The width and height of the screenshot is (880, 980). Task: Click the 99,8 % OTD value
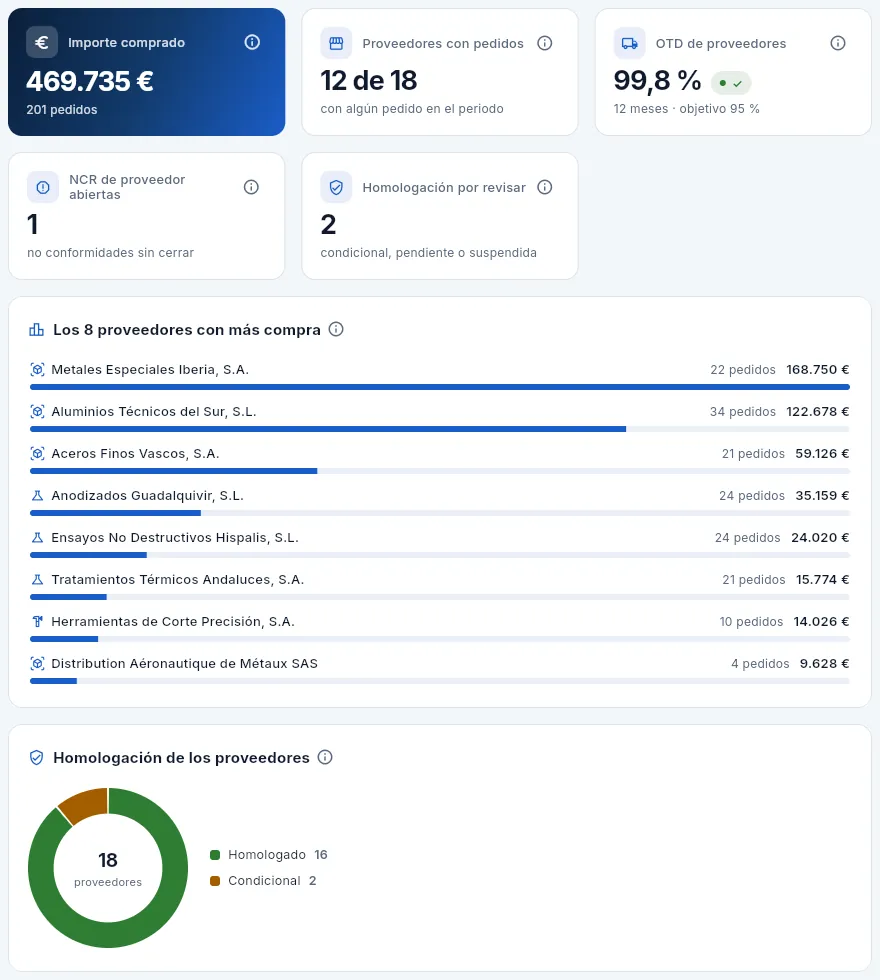coord(658,81)
